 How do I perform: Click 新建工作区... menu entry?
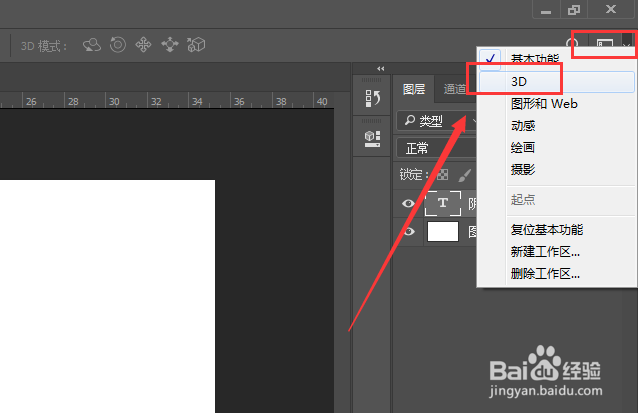coord(556,252)
